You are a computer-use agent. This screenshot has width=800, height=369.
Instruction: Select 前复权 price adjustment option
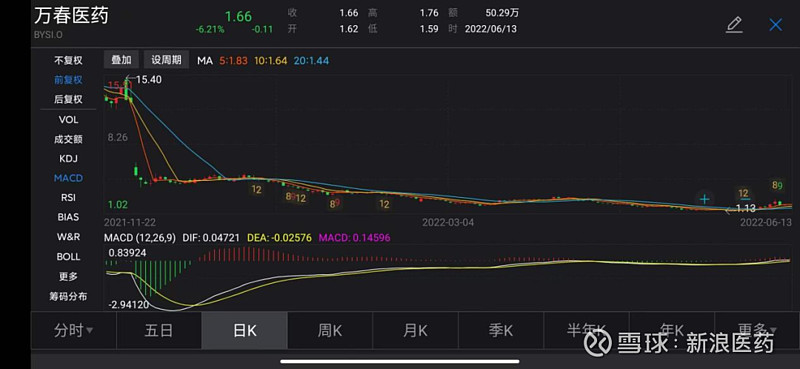tap(68, 80)
